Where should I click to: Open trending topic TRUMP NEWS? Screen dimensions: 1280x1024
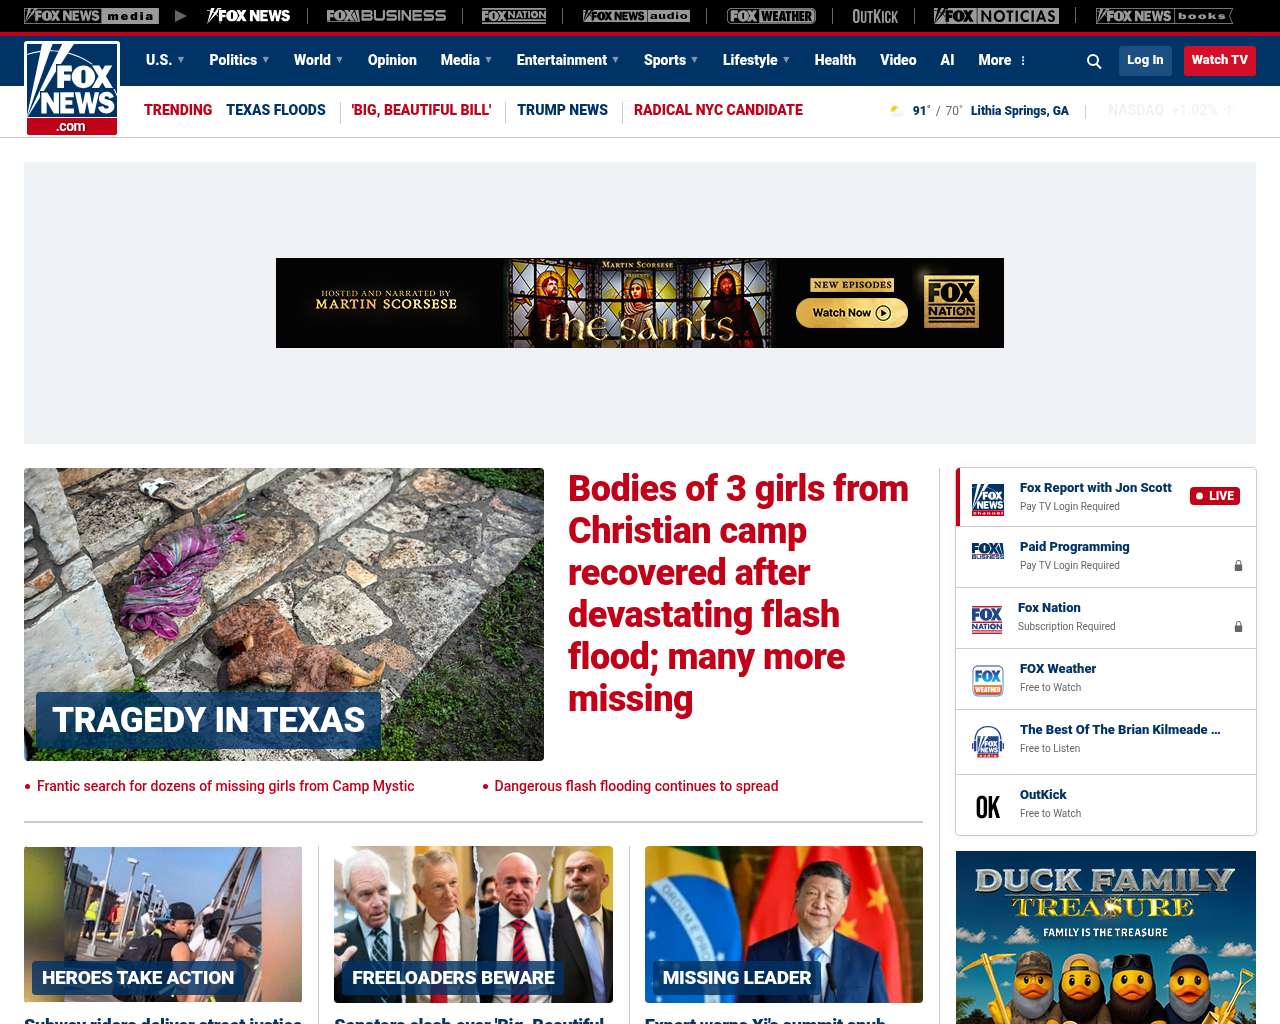tap(562, 110)
